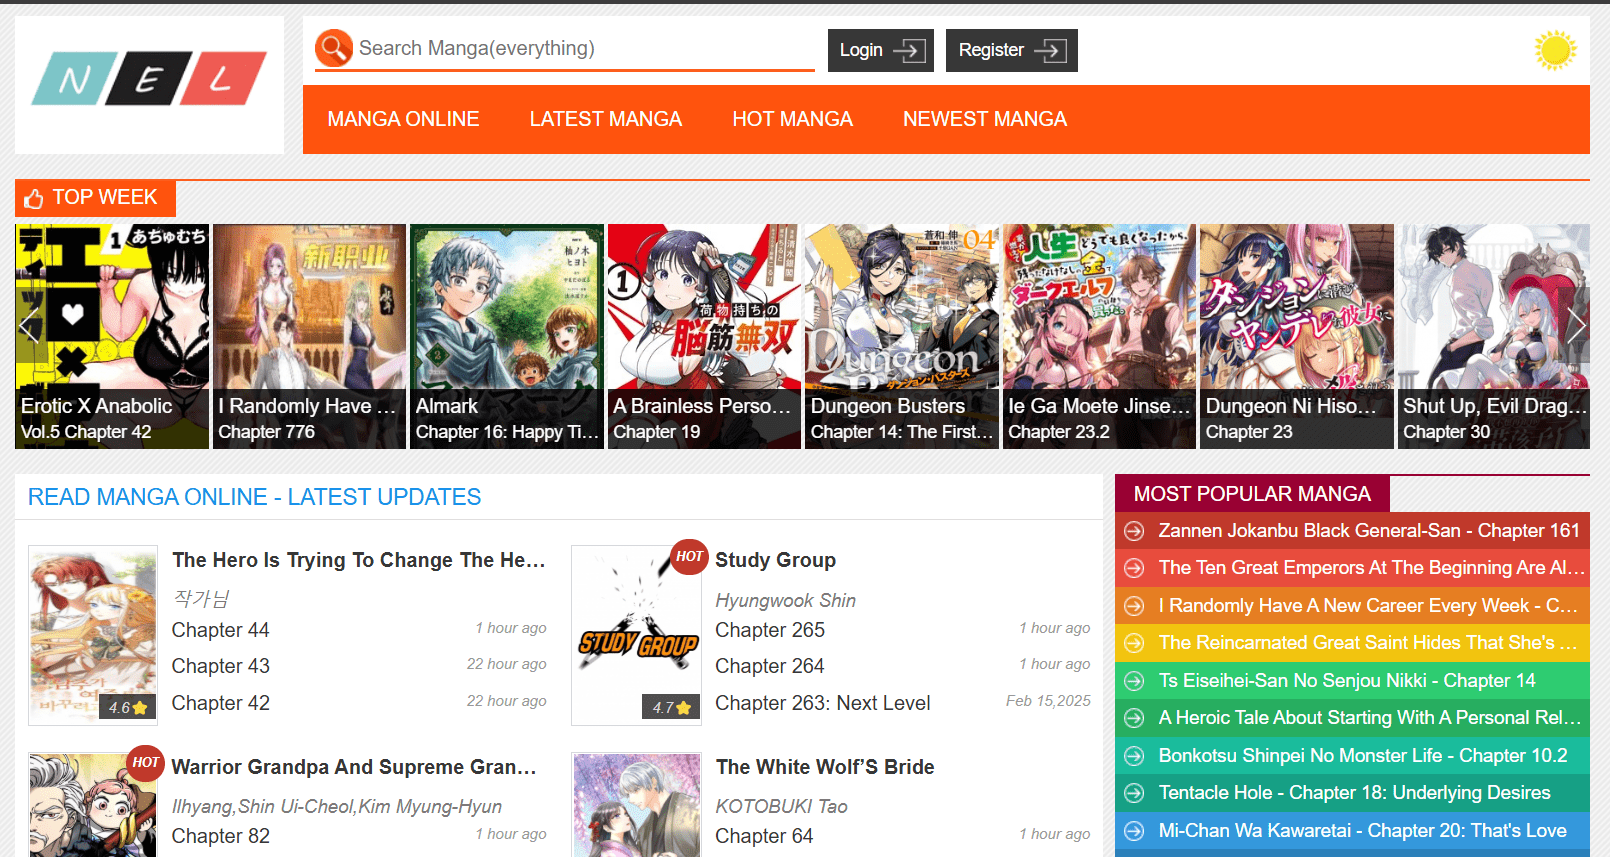
Task: Select the MOST POPULAR MANGA tab header
Action: point(1252,494)
